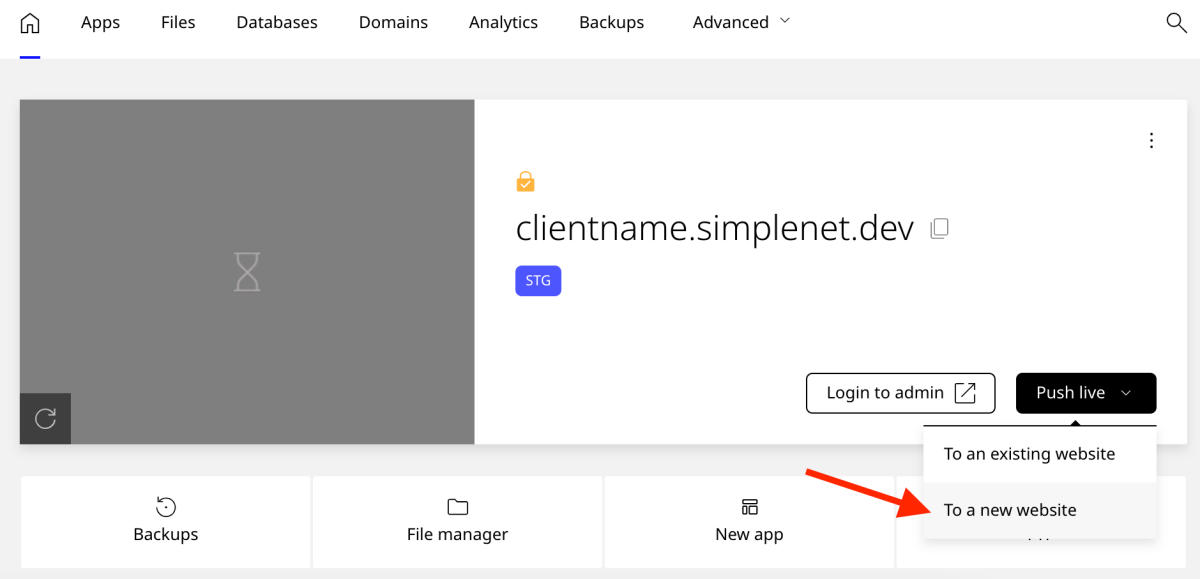Click the STG staging badge
The image size is (1200, 579).
click(538, 281)
